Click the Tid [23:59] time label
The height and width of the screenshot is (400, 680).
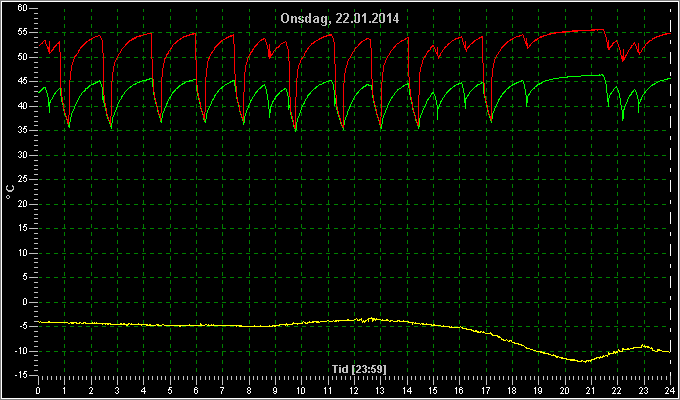point(359,369)
